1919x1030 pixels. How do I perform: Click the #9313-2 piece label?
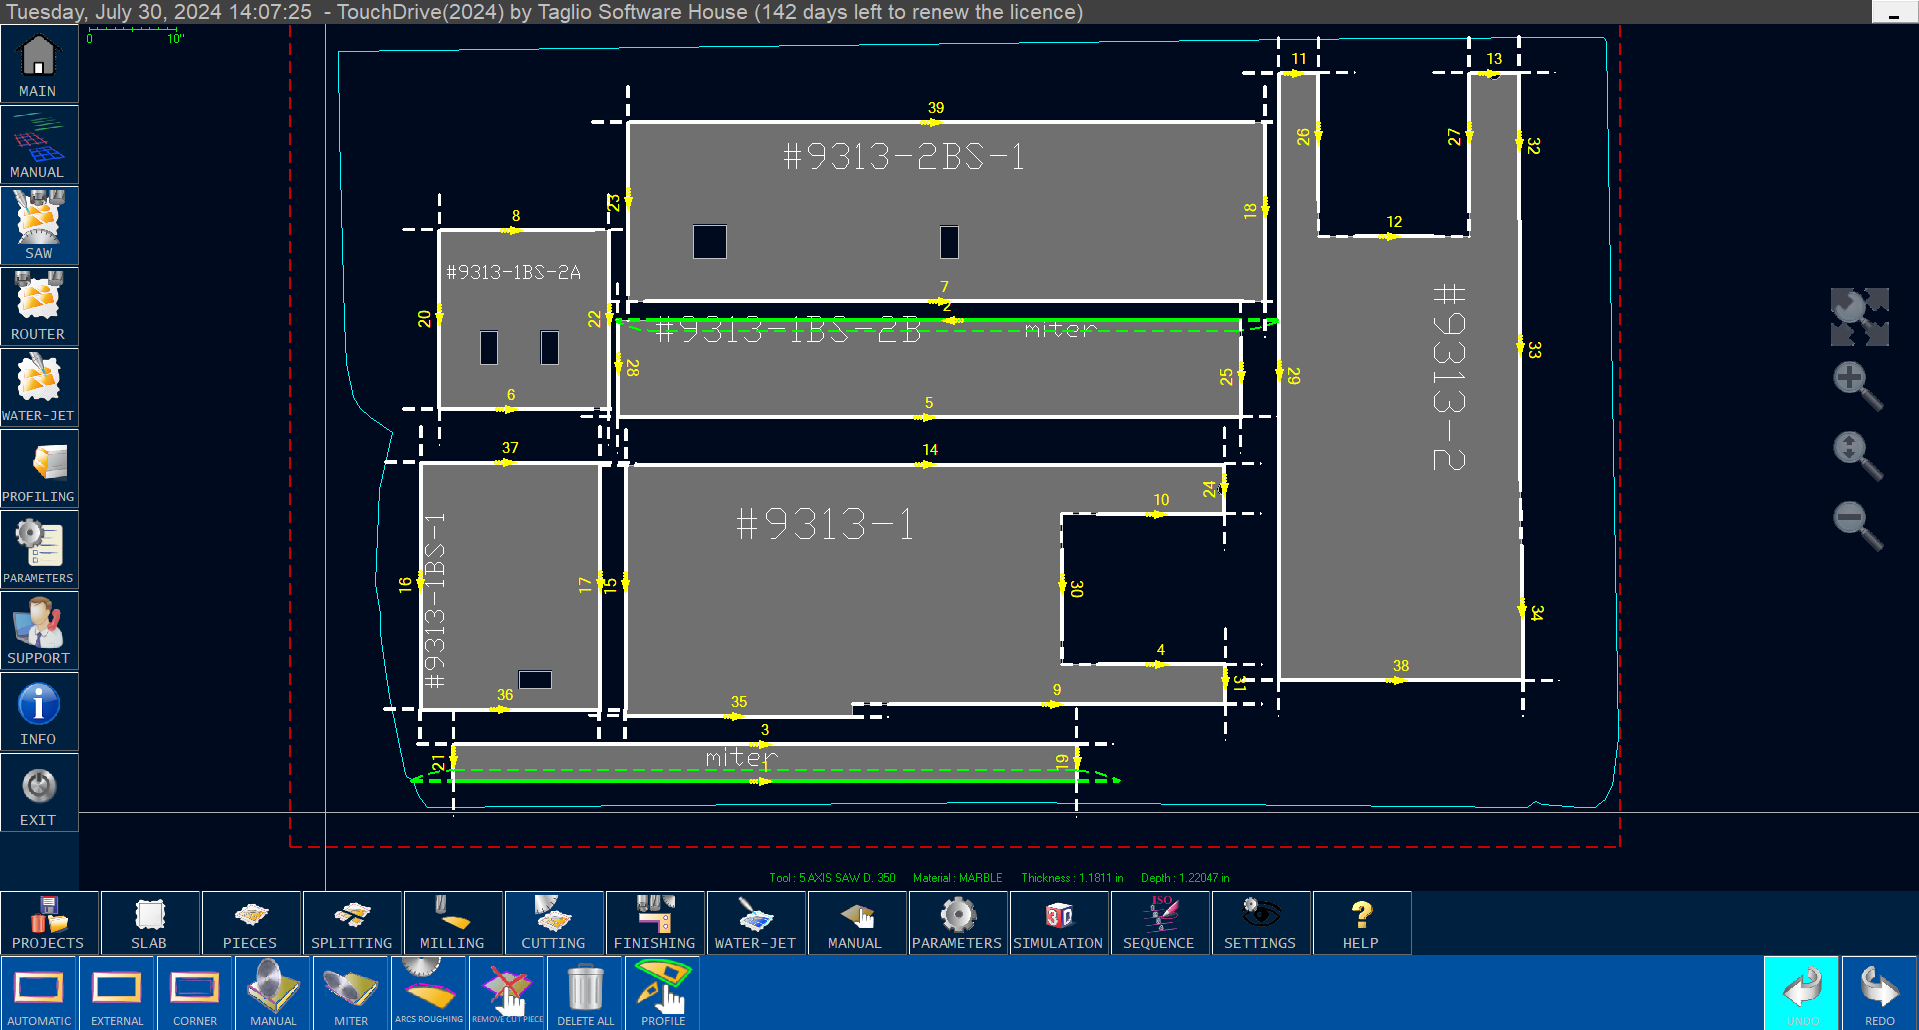(x=1449, y=377)
